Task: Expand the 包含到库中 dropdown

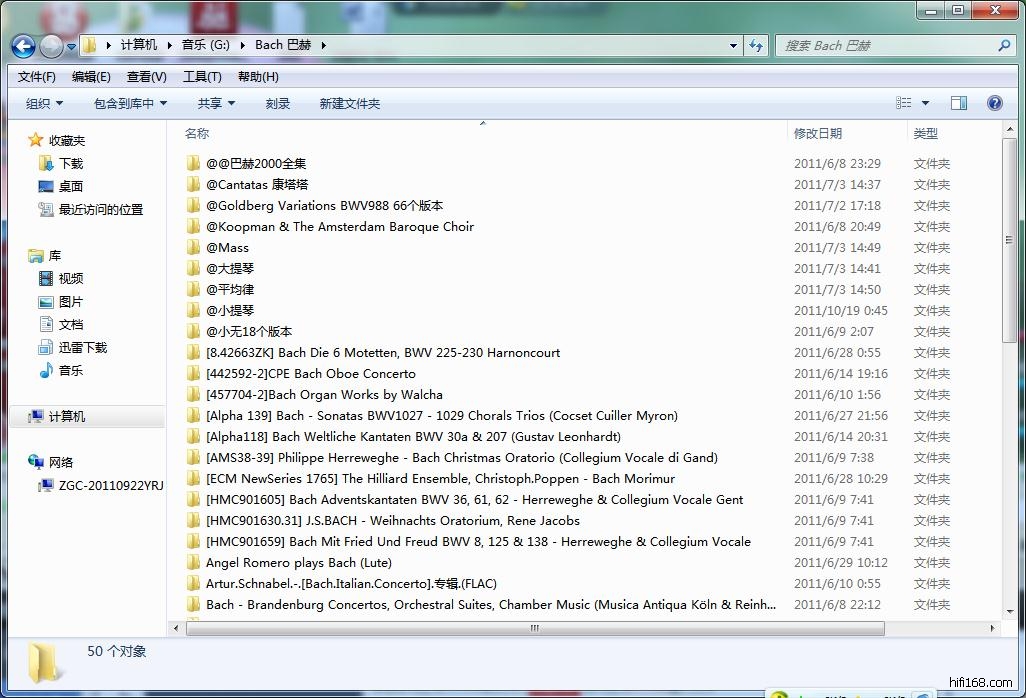Action: [130, 103]
